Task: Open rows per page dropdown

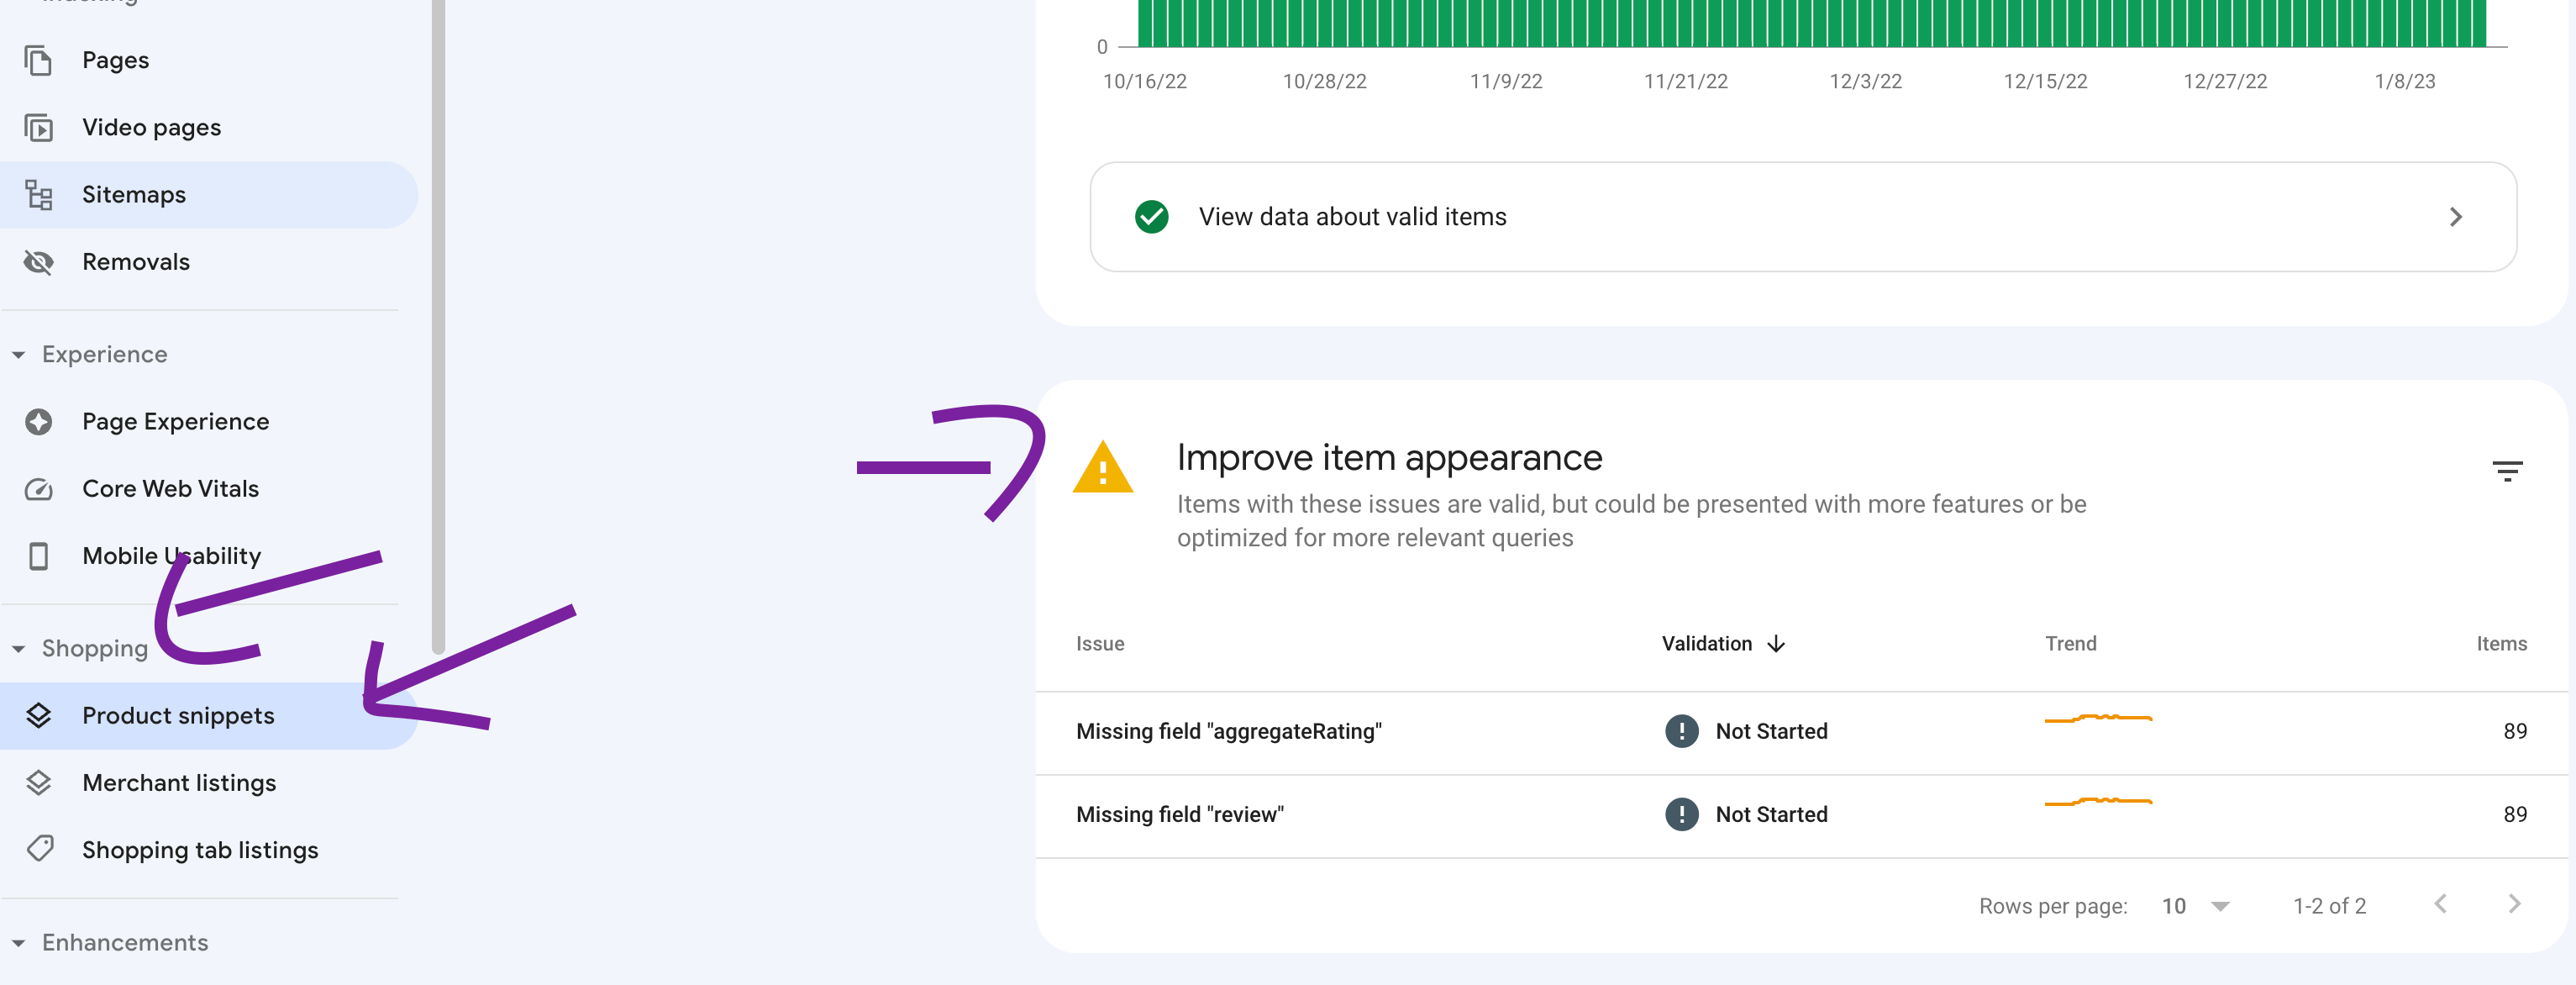Action: click(x=2195, y=906)
